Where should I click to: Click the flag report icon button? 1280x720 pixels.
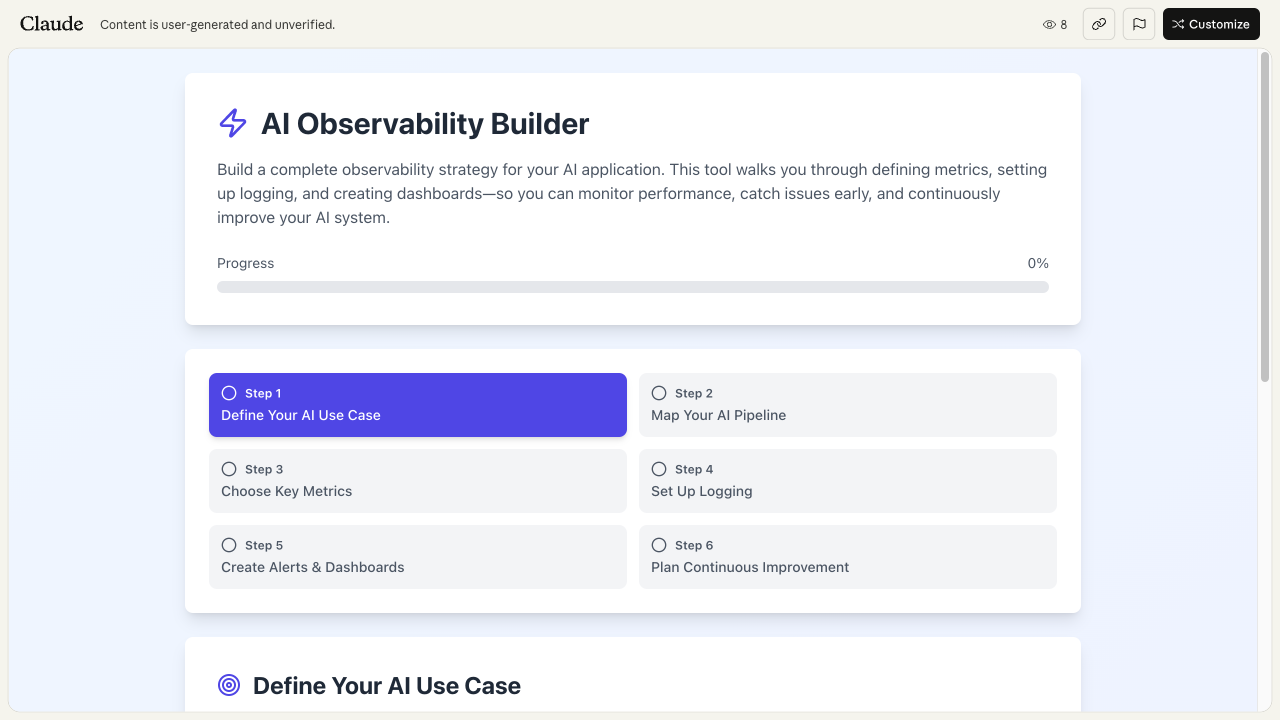(1139, 24)
